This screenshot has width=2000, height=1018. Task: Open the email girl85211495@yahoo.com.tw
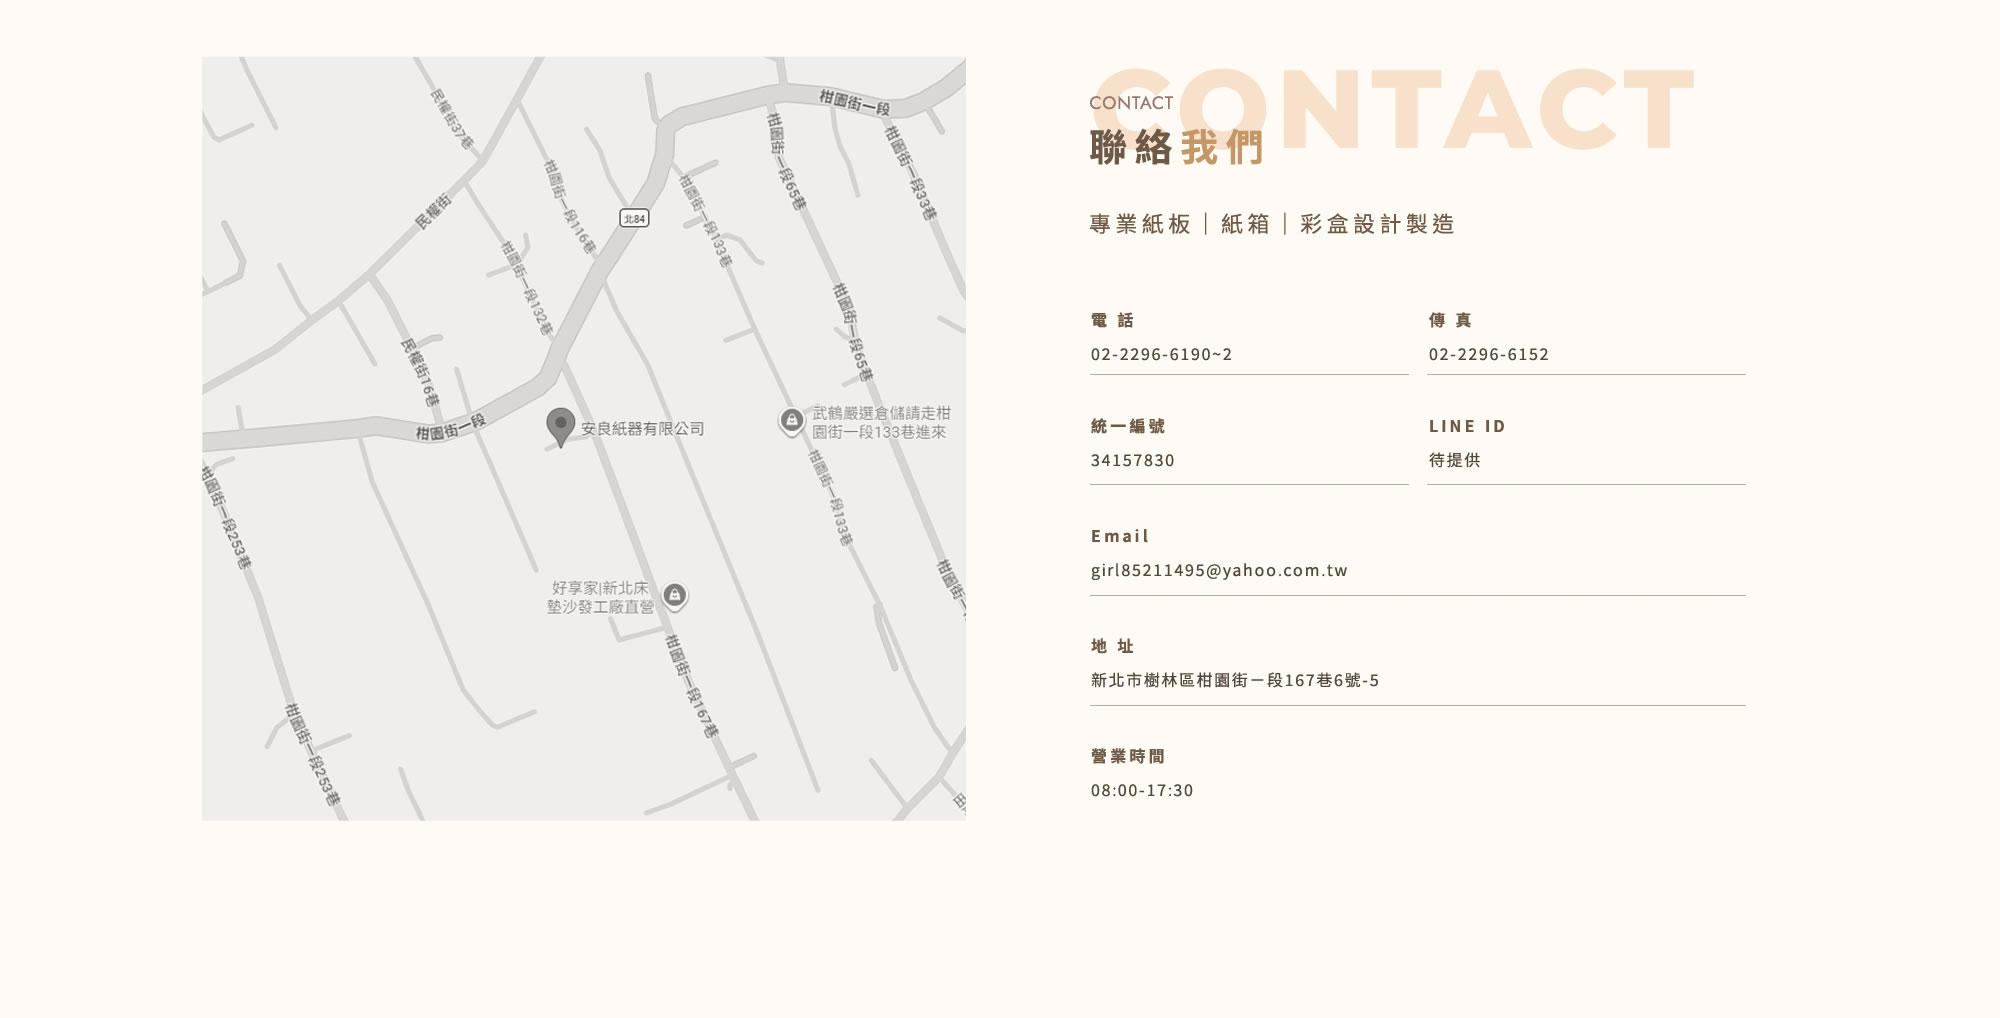[x=1219, y=571]
